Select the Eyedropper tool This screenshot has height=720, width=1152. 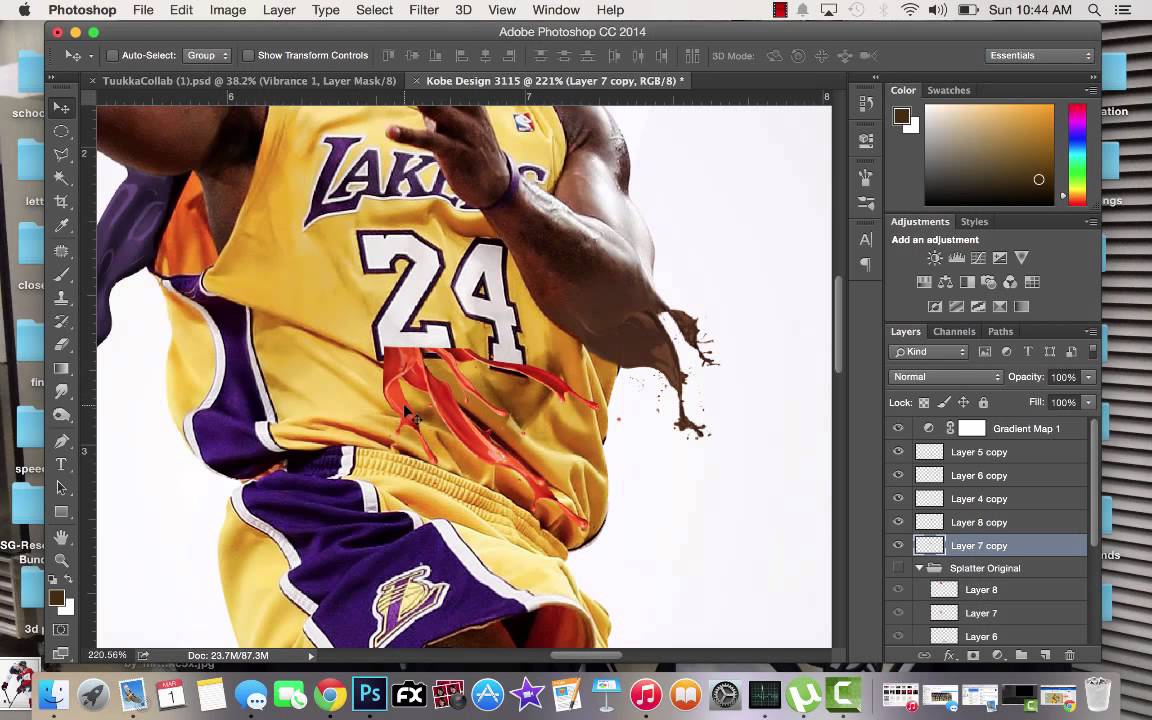[62, 226]
